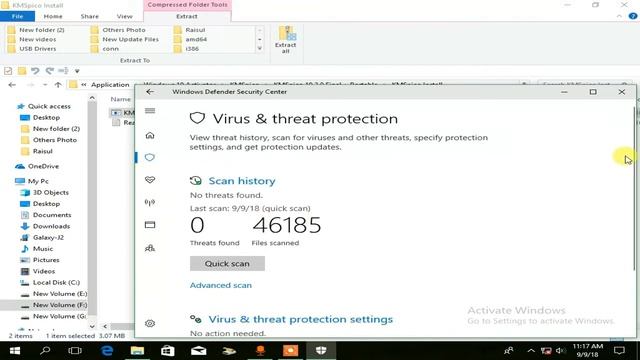Click Explorer help question mark icon

click(633, 16)
